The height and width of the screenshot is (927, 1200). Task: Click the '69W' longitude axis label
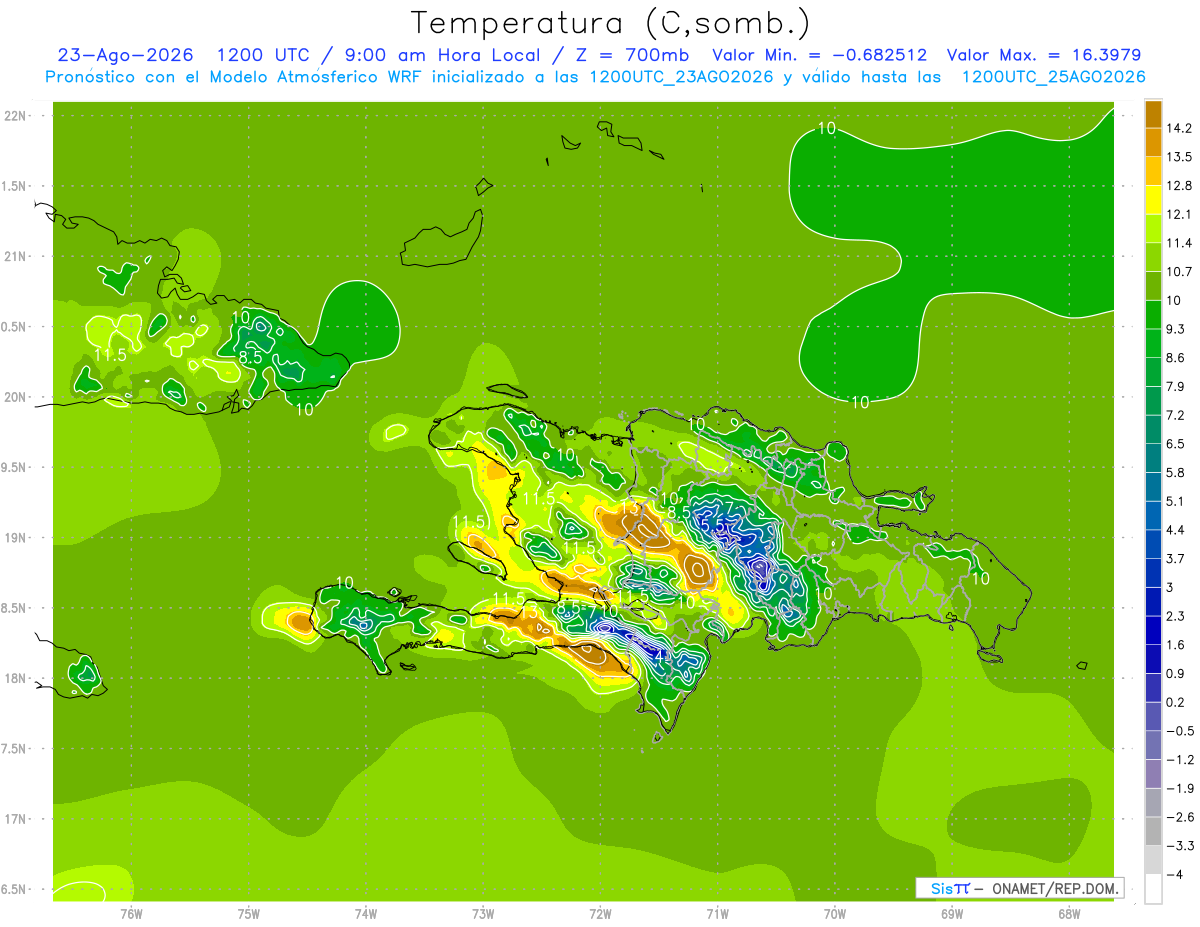(952, 913)
